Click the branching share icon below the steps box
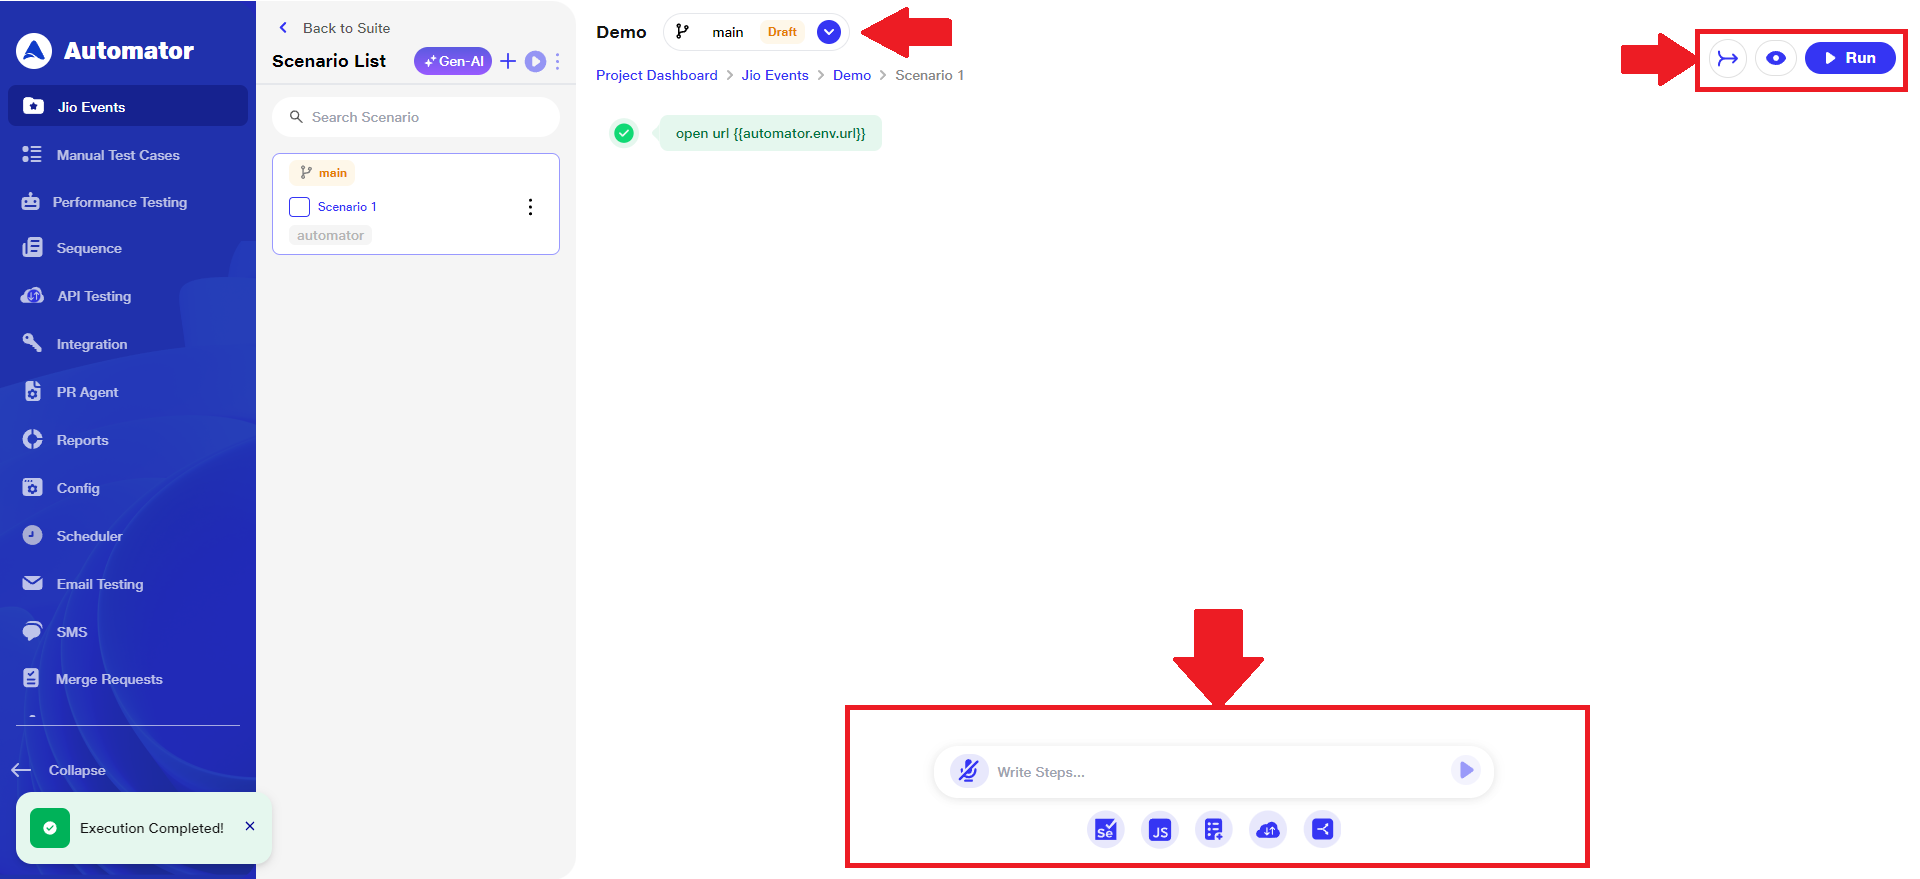Screen dimensions: 1920x879 click(1322, 829)
